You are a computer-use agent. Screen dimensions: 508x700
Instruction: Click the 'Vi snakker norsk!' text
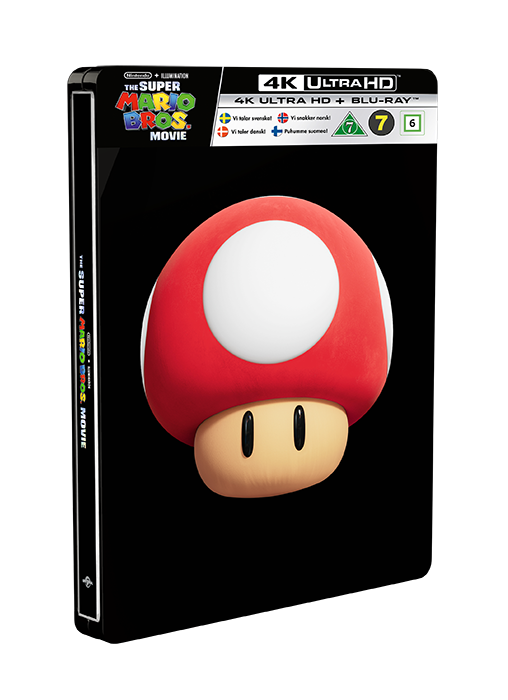coord(311,118)
